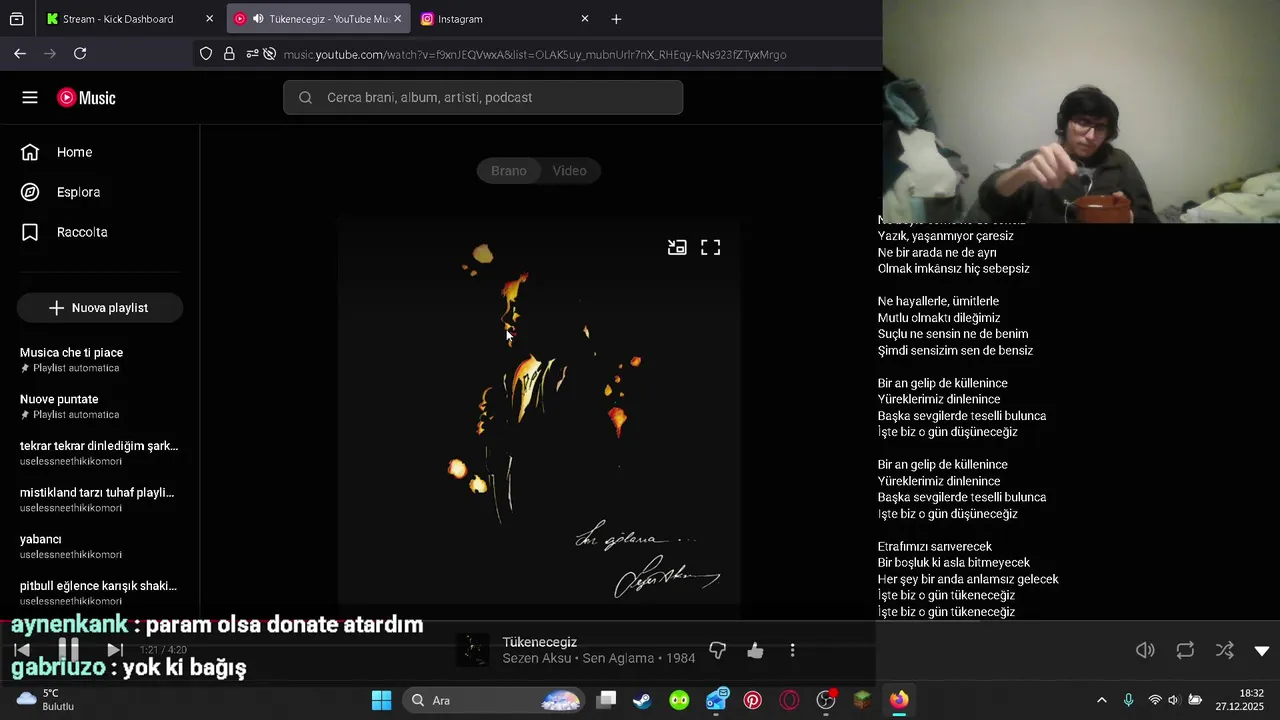Click the microphone icon in the system tray
Screen dimensions: 1280x720
coord(1128,700)
